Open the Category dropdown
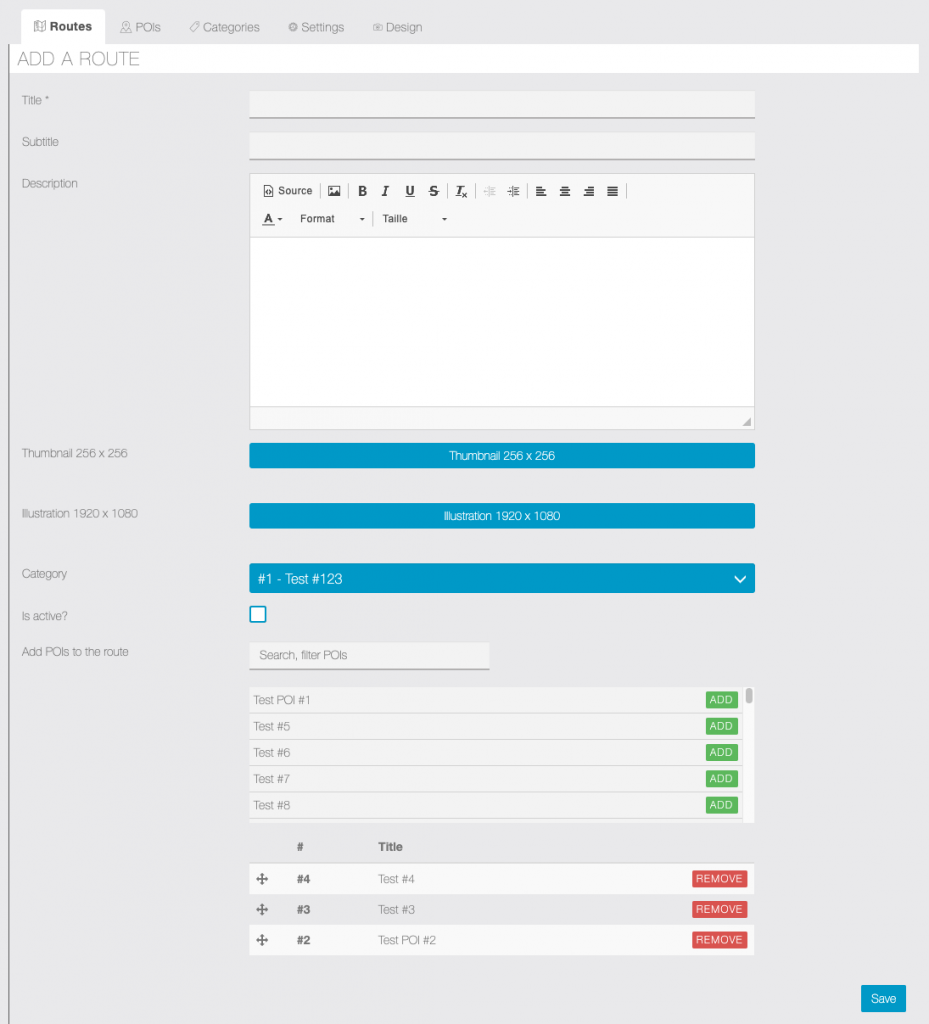The height and width of the screenshot is (1024, 929). pos(501,578)
